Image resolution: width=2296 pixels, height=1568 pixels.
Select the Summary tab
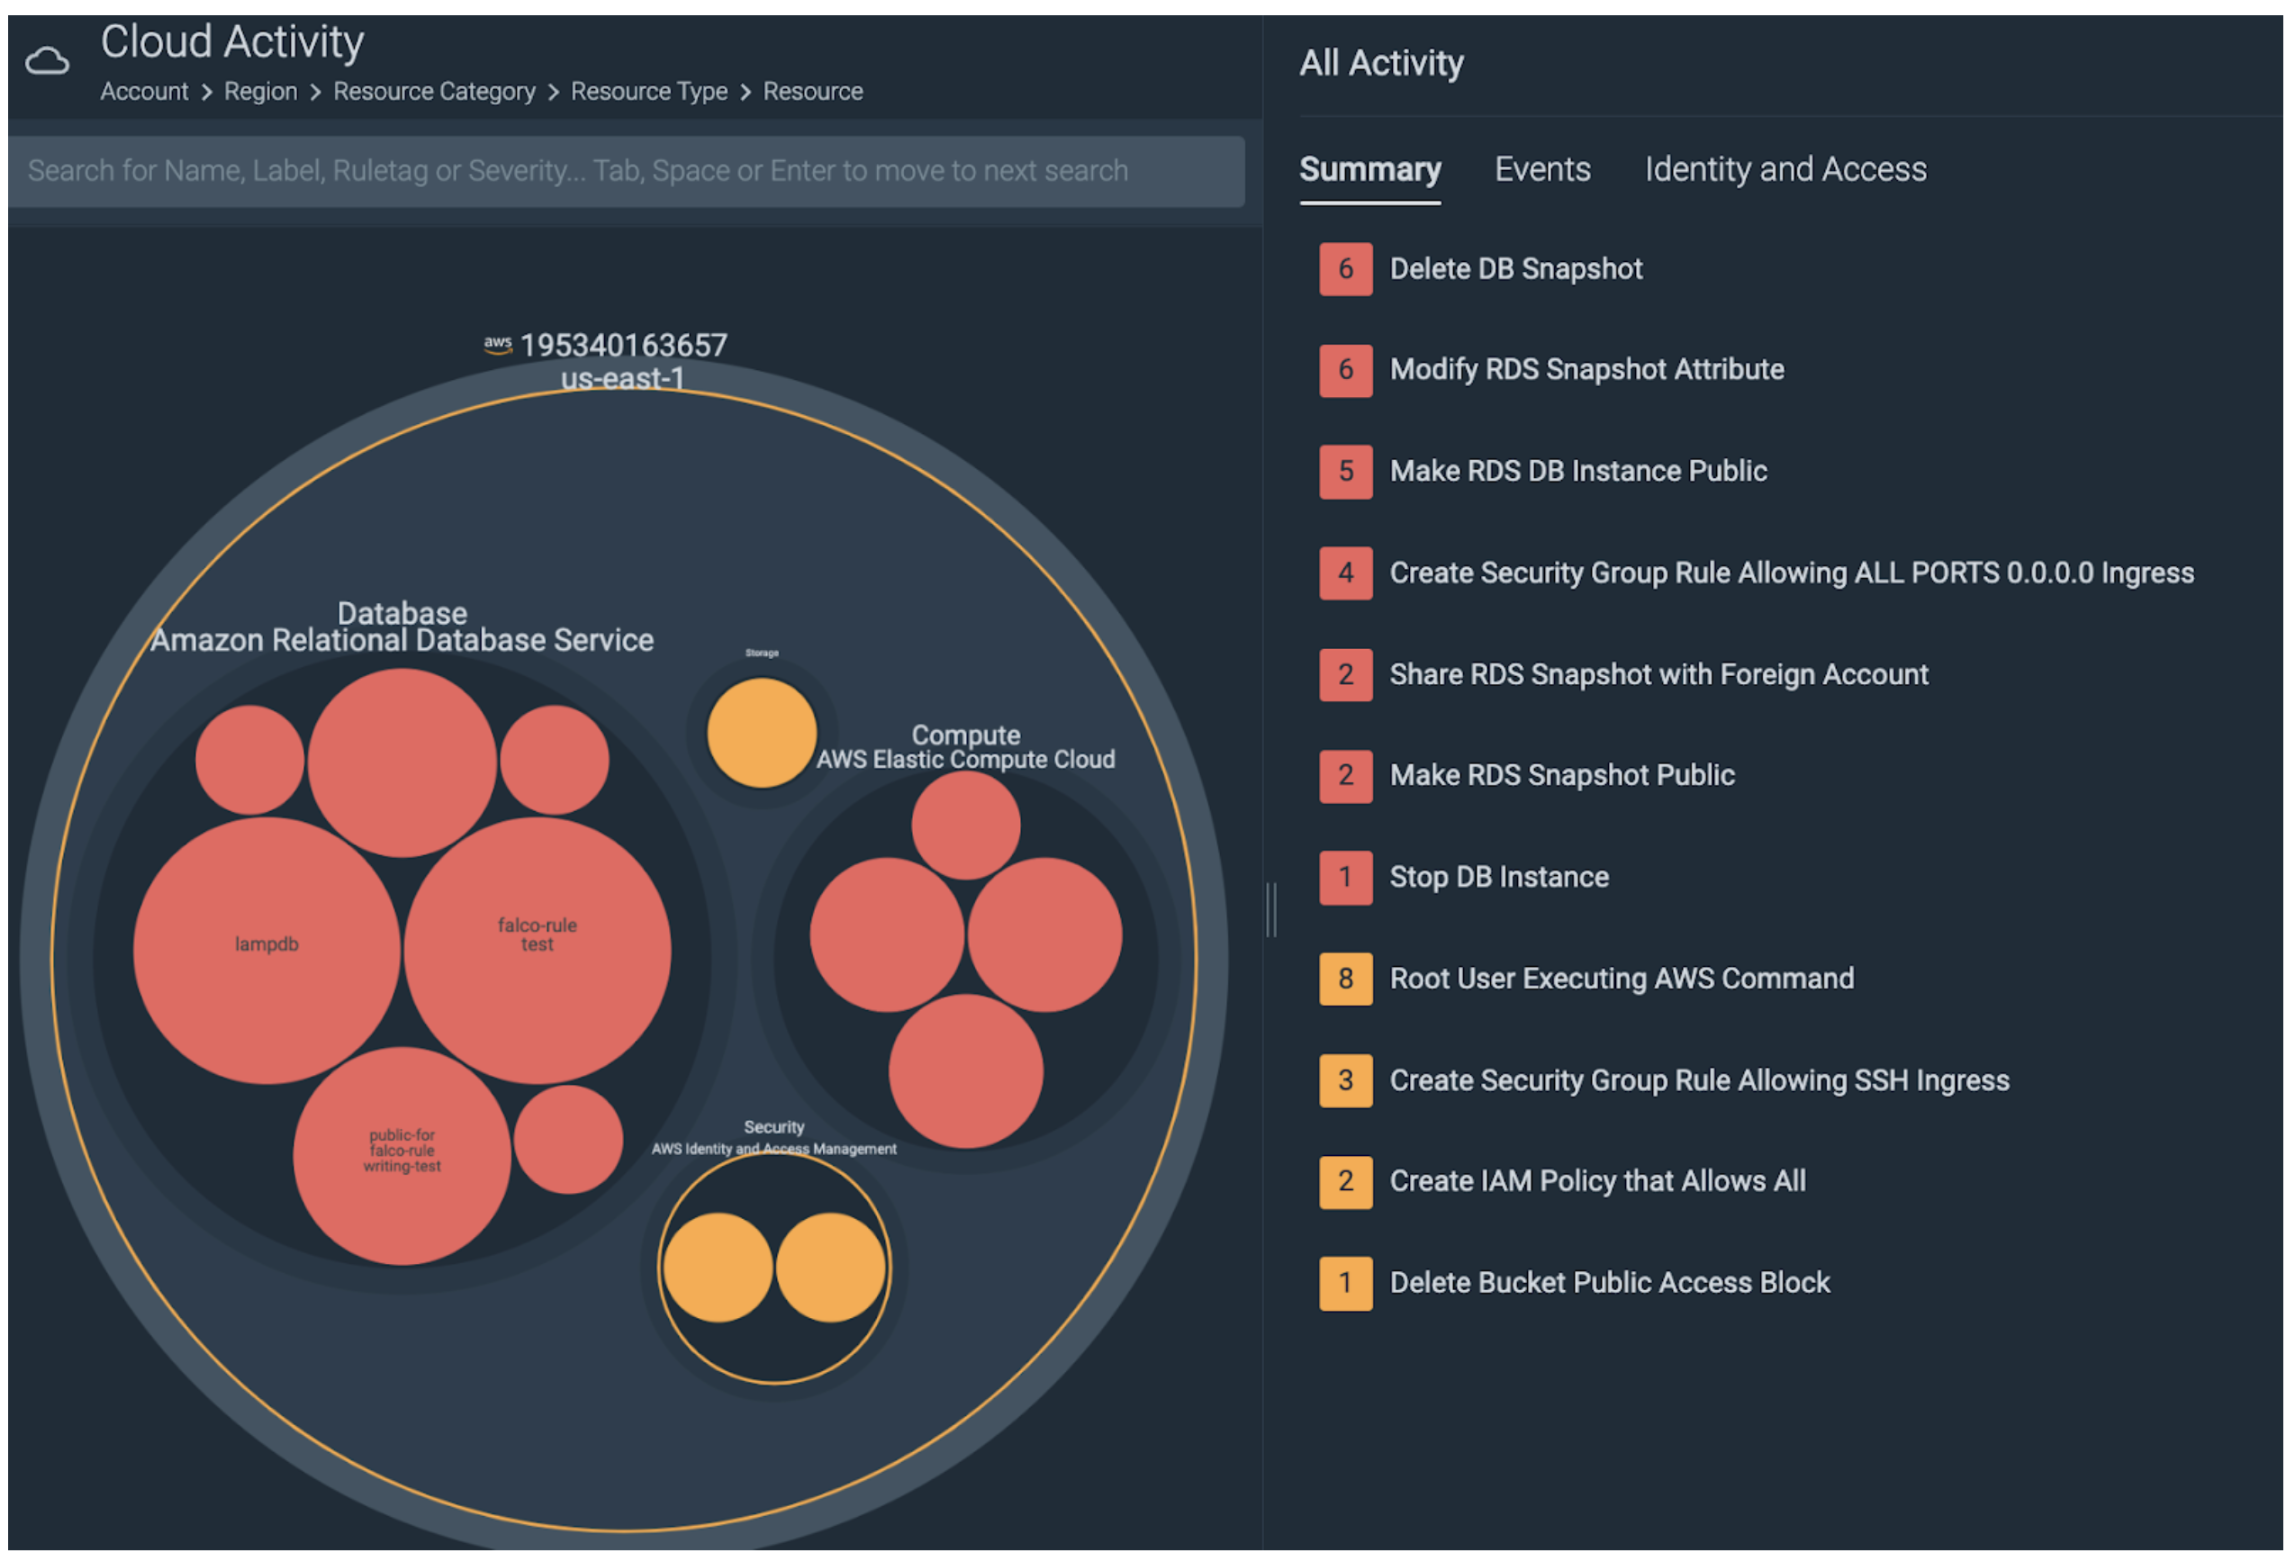click(x=1369, y=169)
